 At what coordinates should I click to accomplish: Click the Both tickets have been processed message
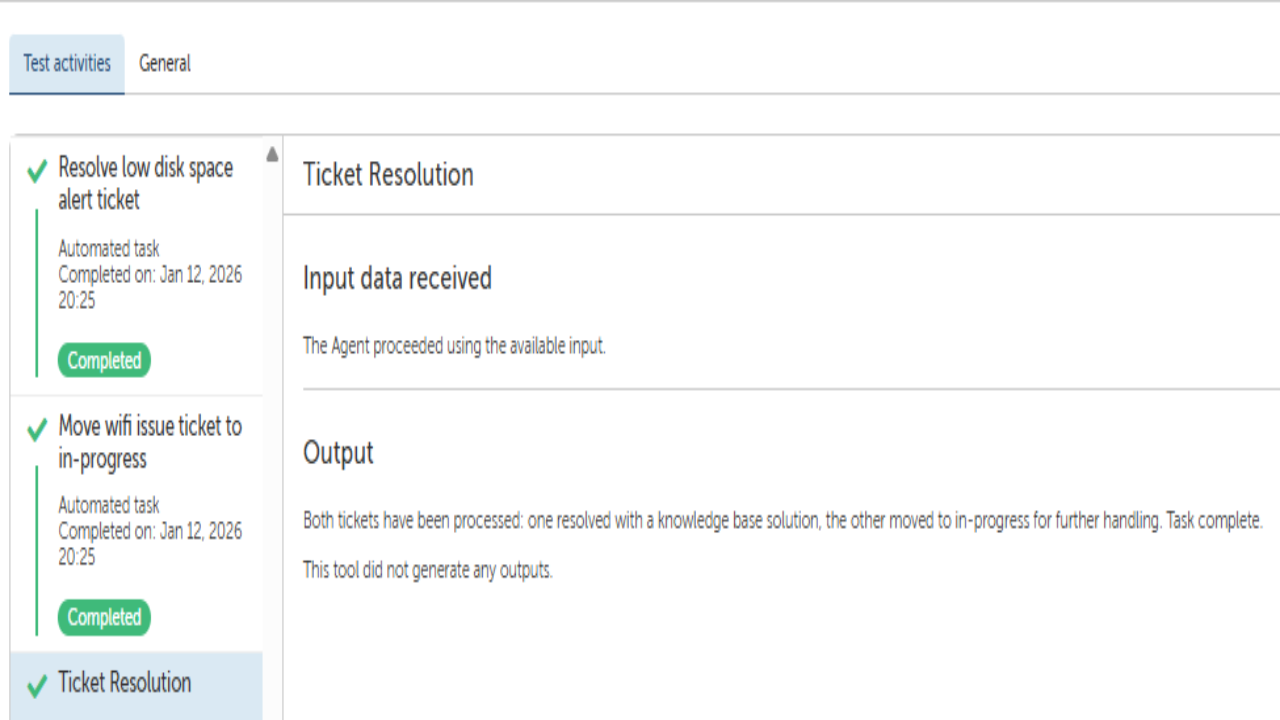pyautogui.click(x=782, y=522)
